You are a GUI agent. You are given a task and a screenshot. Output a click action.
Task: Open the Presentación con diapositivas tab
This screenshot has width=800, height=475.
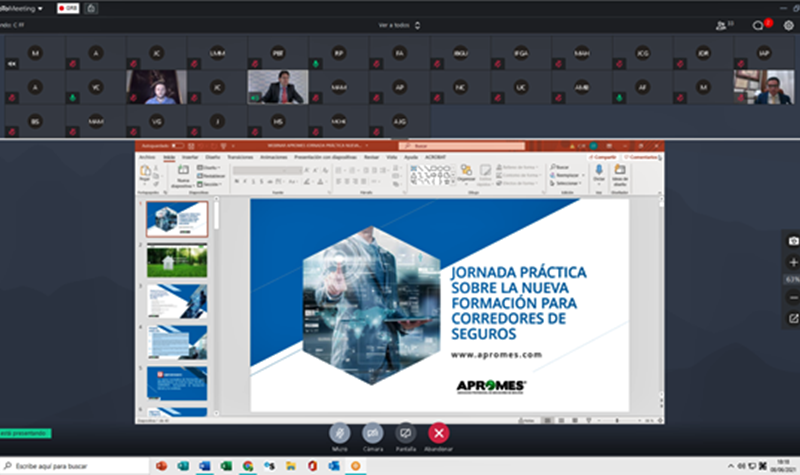[326, 157]
